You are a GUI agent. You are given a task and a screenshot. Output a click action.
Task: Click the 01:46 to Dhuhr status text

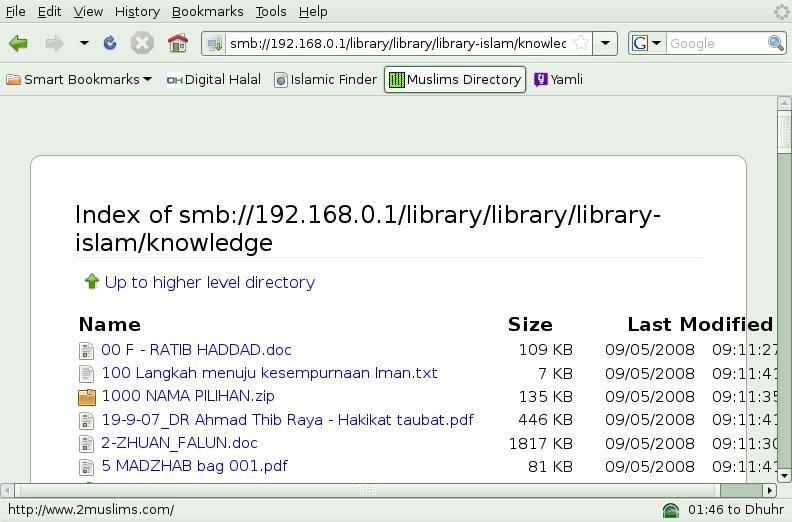click(736, 509)
